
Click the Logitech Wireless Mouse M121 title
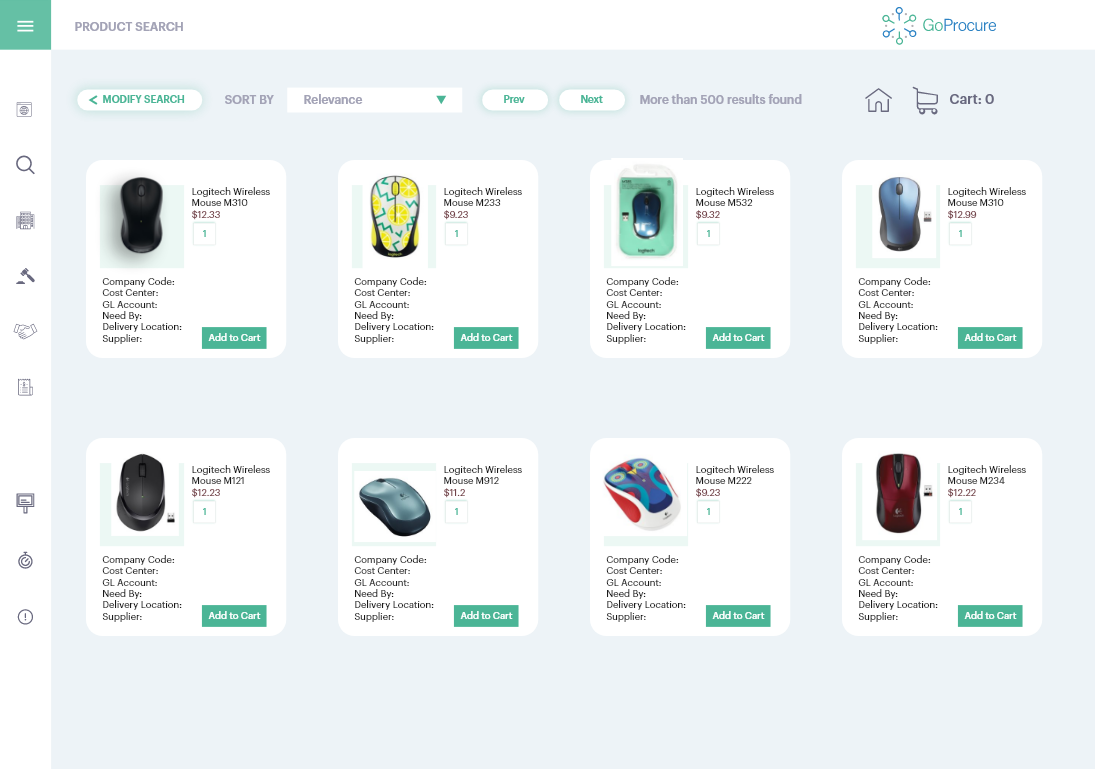coord(230,475)
